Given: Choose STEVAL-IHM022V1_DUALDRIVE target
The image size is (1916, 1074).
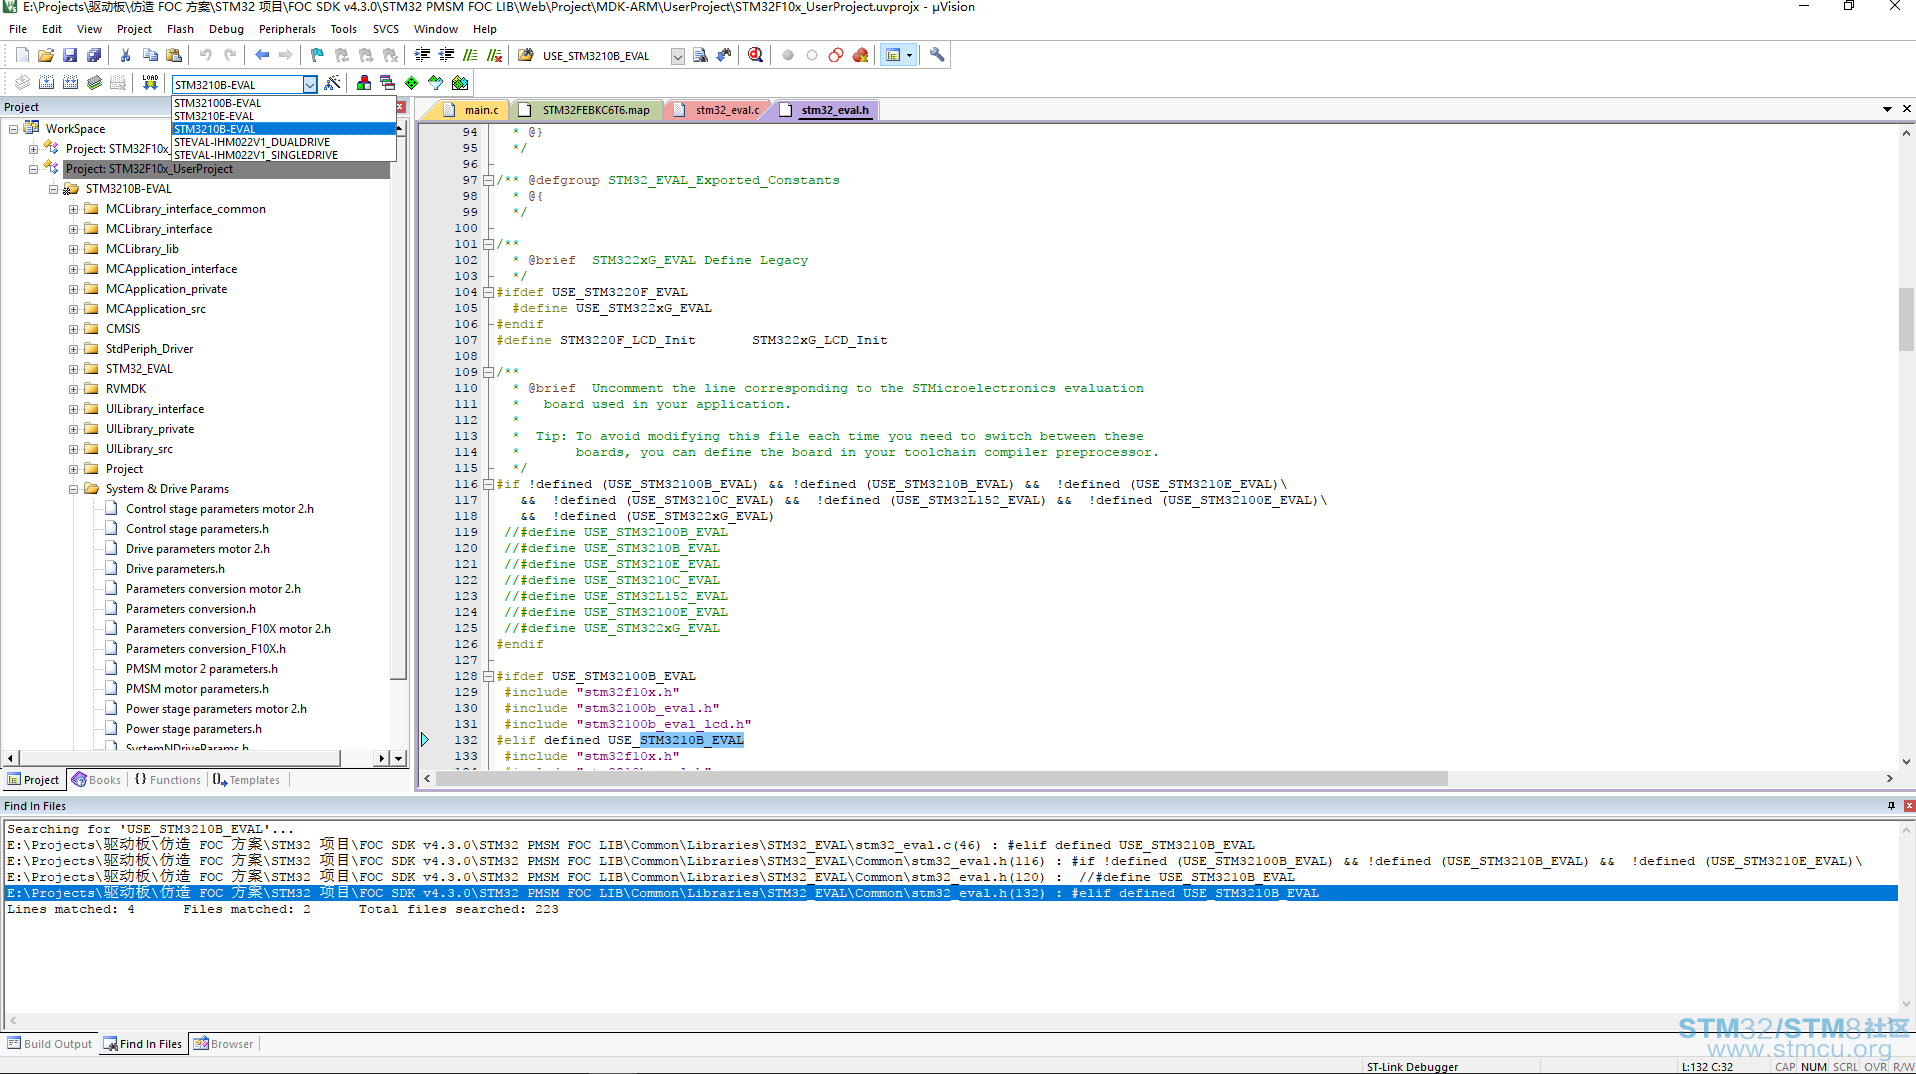Looking at the screenshot, I should point(284,142).
